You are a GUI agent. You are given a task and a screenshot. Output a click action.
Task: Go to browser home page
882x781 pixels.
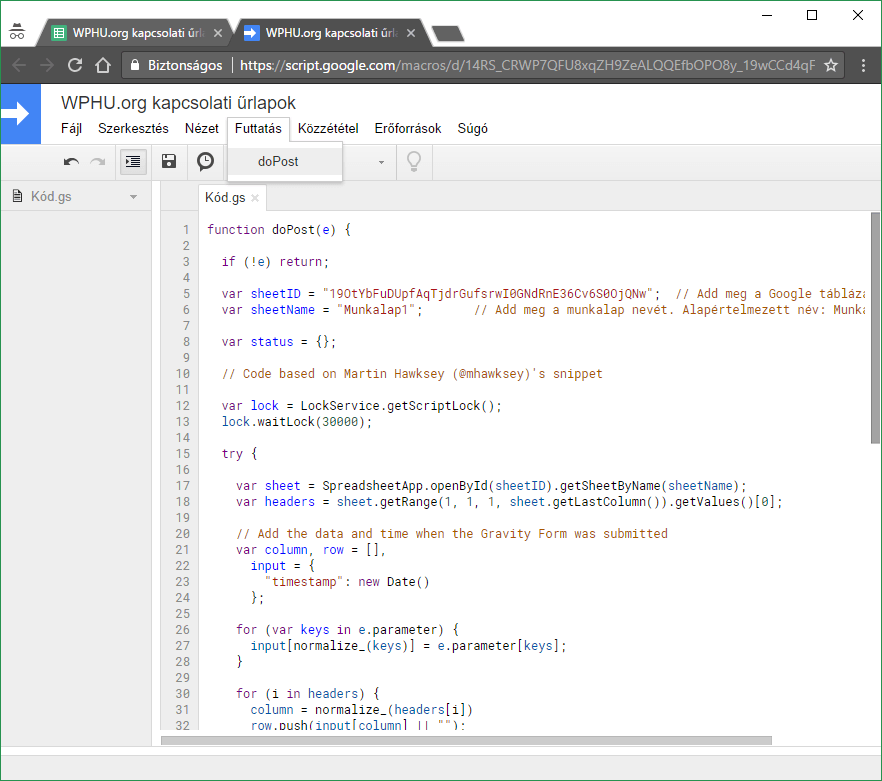(102, 65)
